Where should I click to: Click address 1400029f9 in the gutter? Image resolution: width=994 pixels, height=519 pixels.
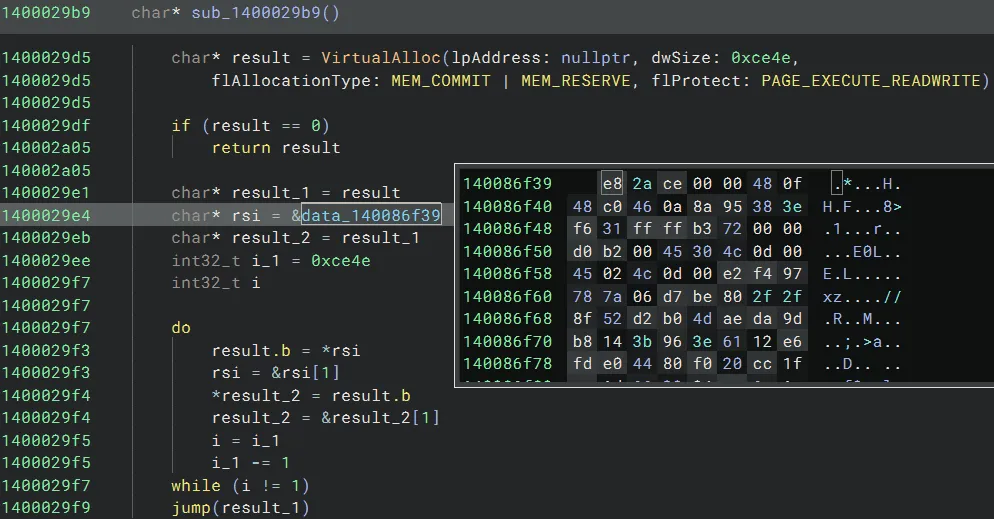point(46,508)
